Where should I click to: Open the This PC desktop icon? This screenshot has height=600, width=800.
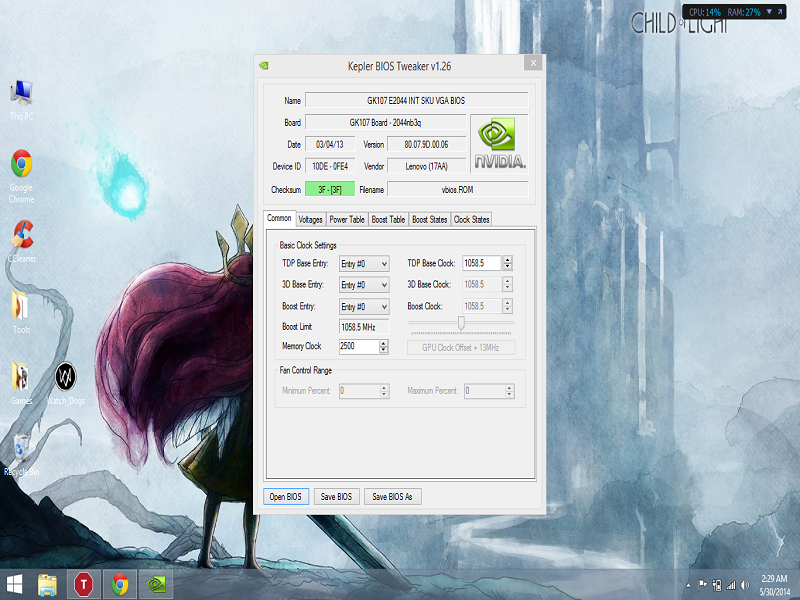point(21,100)
